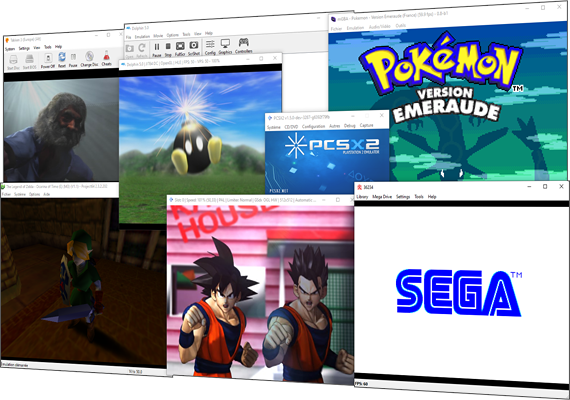Open the Dolphin Config icon
The height and width of the screenshot is (400, 570).
tap(210, 44)
